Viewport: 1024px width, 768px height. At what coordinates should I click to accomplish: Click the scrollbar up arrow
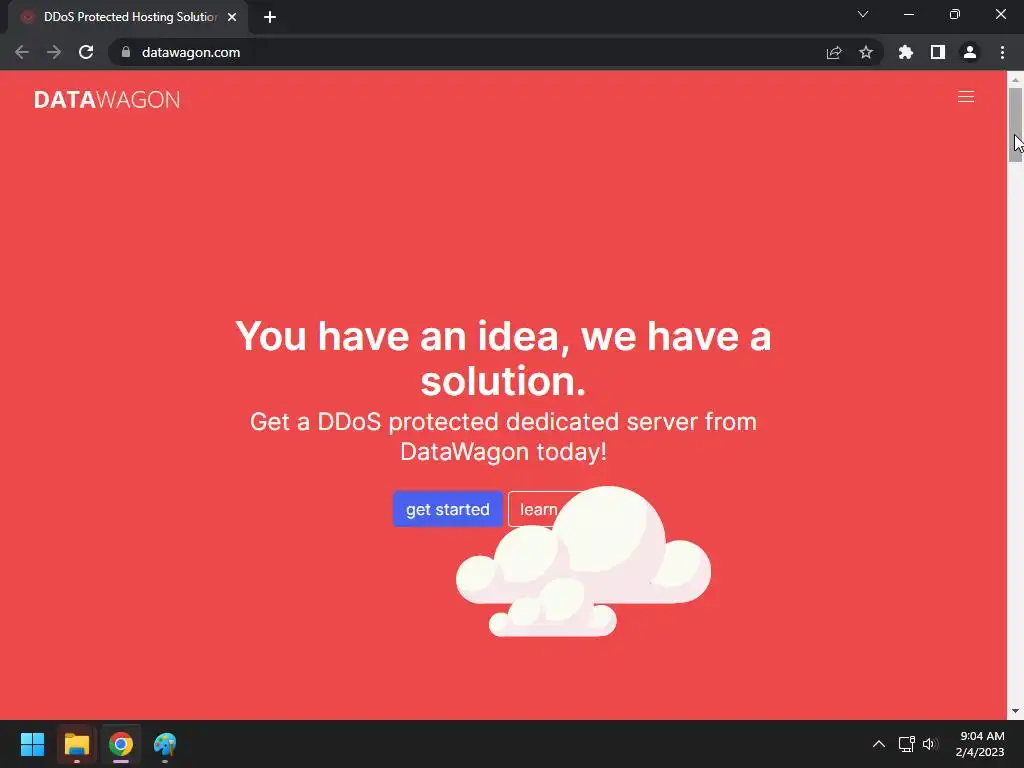(1015, 80)
